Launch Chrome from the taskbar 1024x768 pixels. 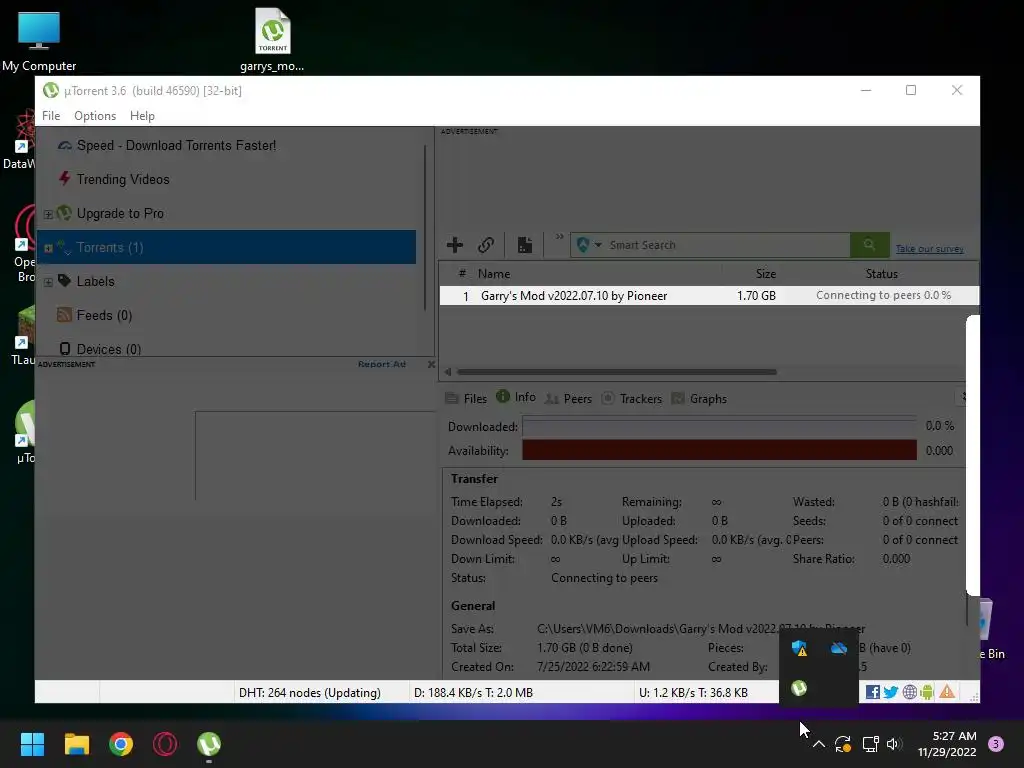pos(121,744)
